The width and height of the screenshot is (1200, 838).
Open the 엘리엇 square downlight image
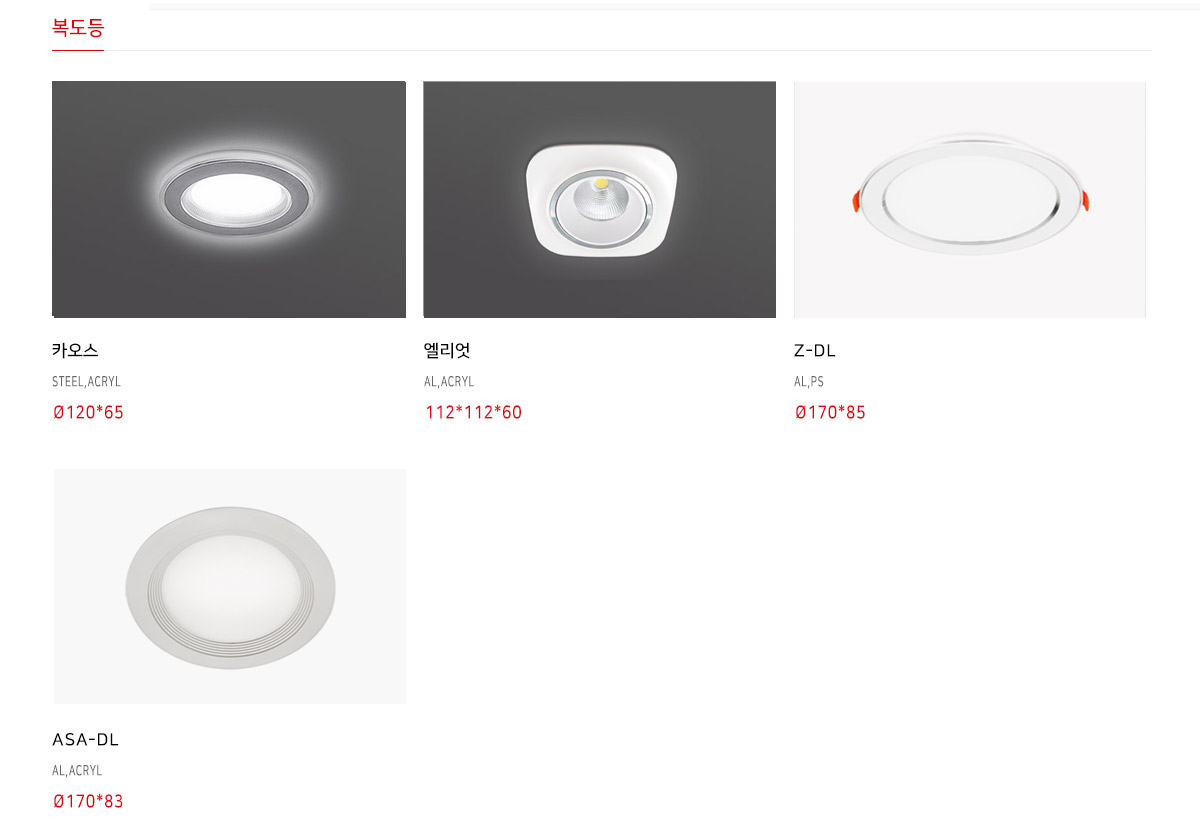600,200
